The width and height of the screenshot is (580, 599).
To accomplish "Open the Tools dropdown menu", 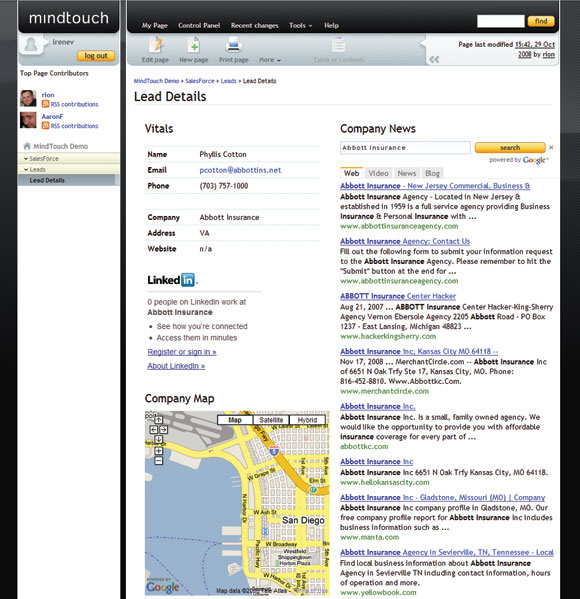I will [x=300, y=26].
